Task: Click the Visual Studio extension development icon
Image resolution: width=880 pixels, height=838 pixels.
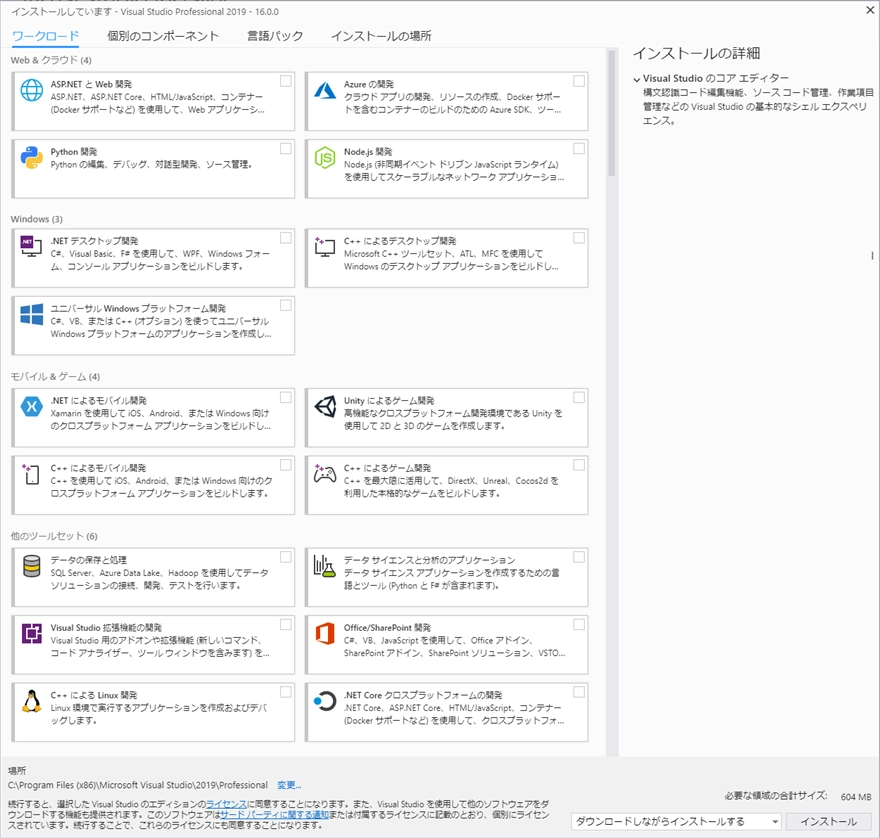Action: tap(31, 634)
